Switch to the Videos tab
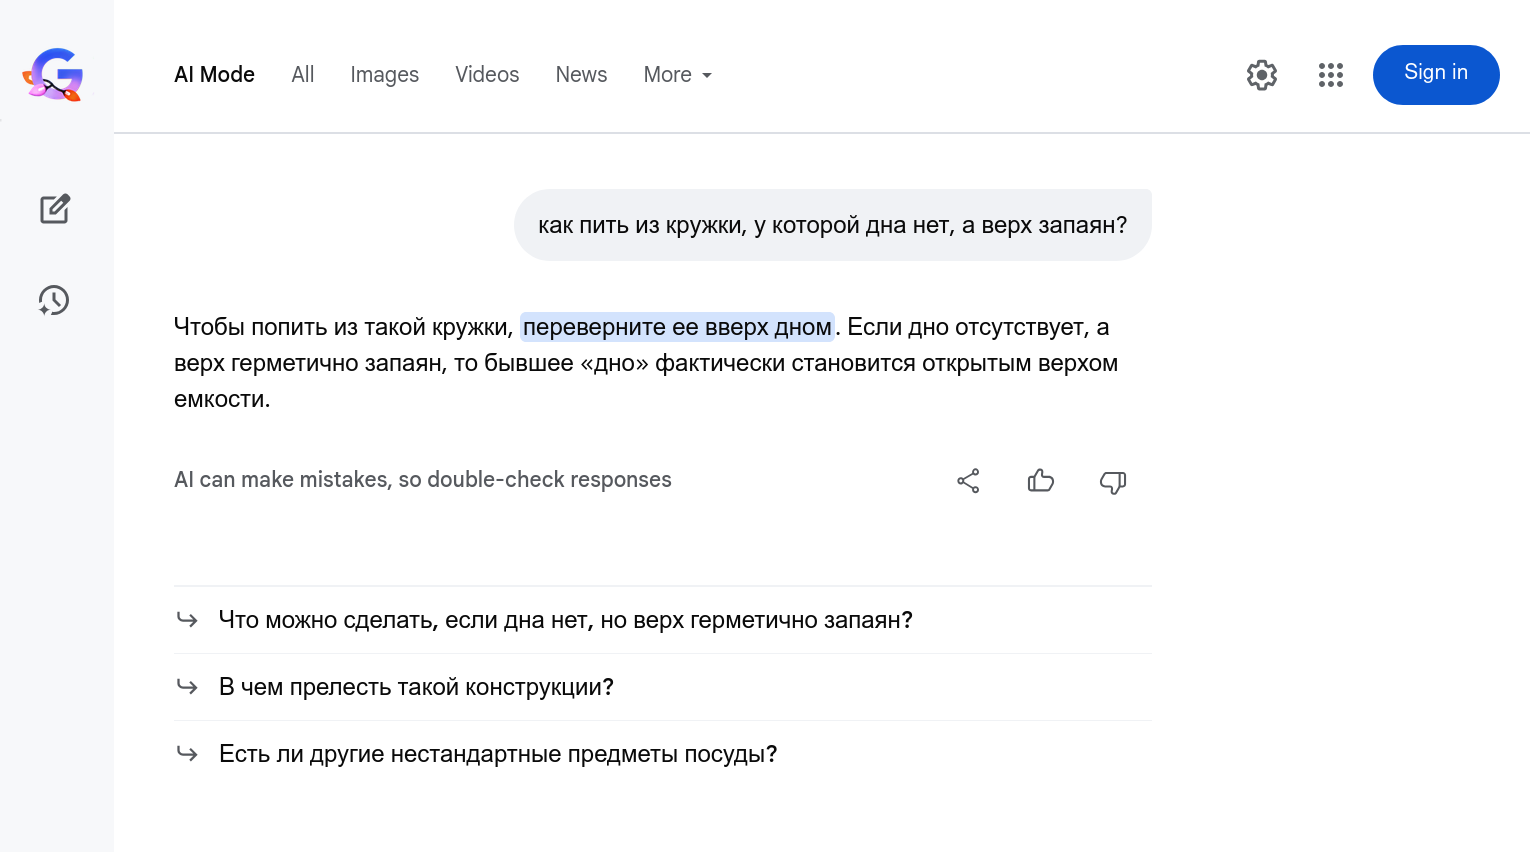1530x852 pixels. tap(487, 75)
